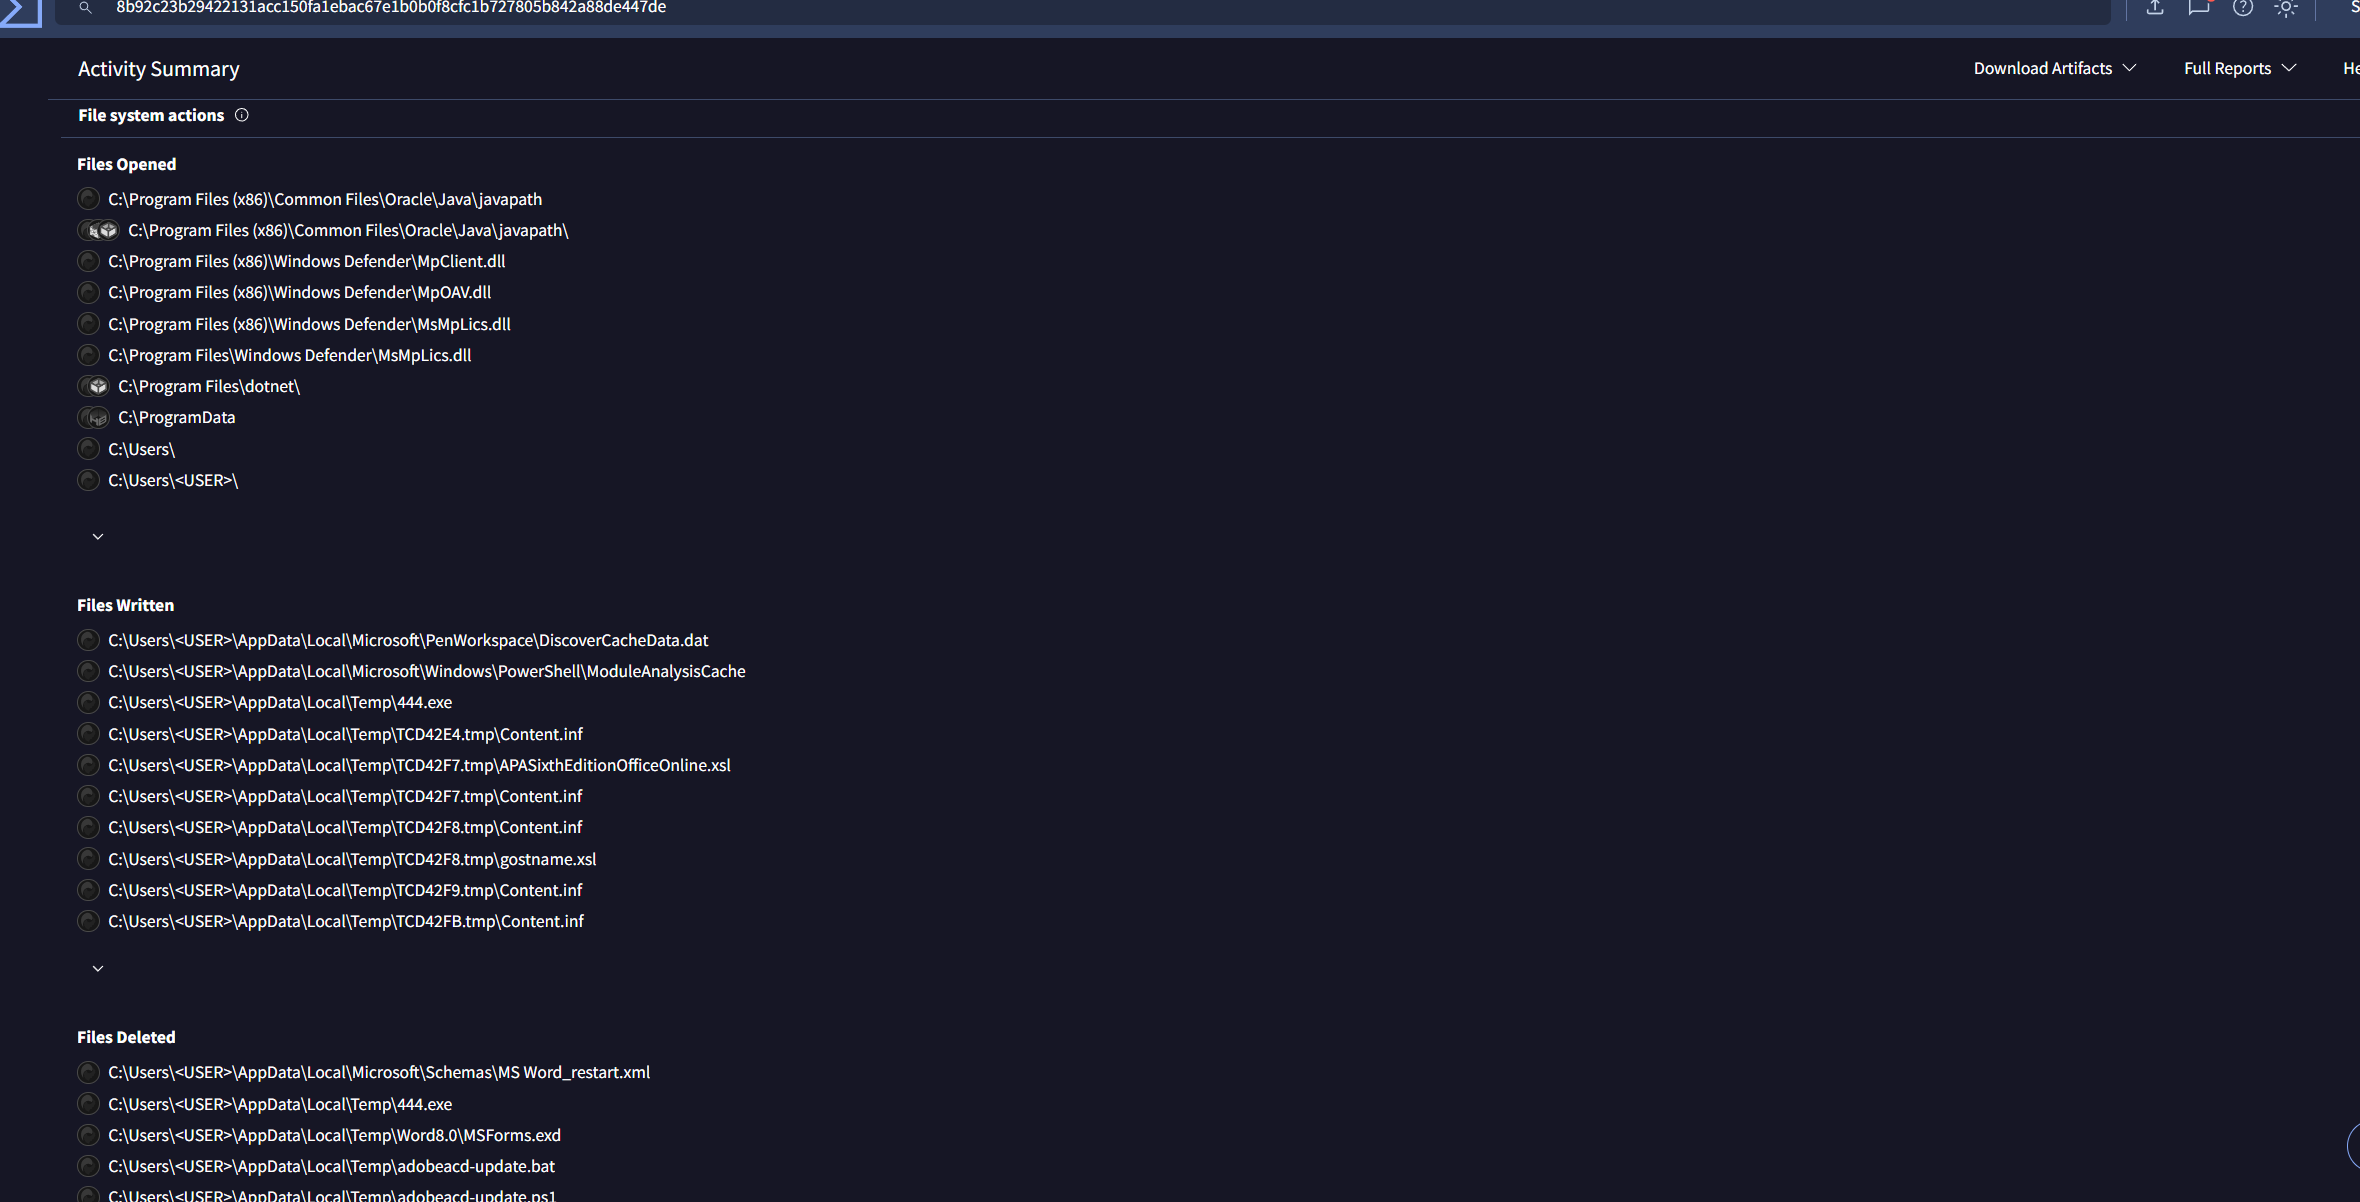Expand more entries under Files Opened
Viewport: 2360px width, 1202px height.
click(x=98, y=537)
